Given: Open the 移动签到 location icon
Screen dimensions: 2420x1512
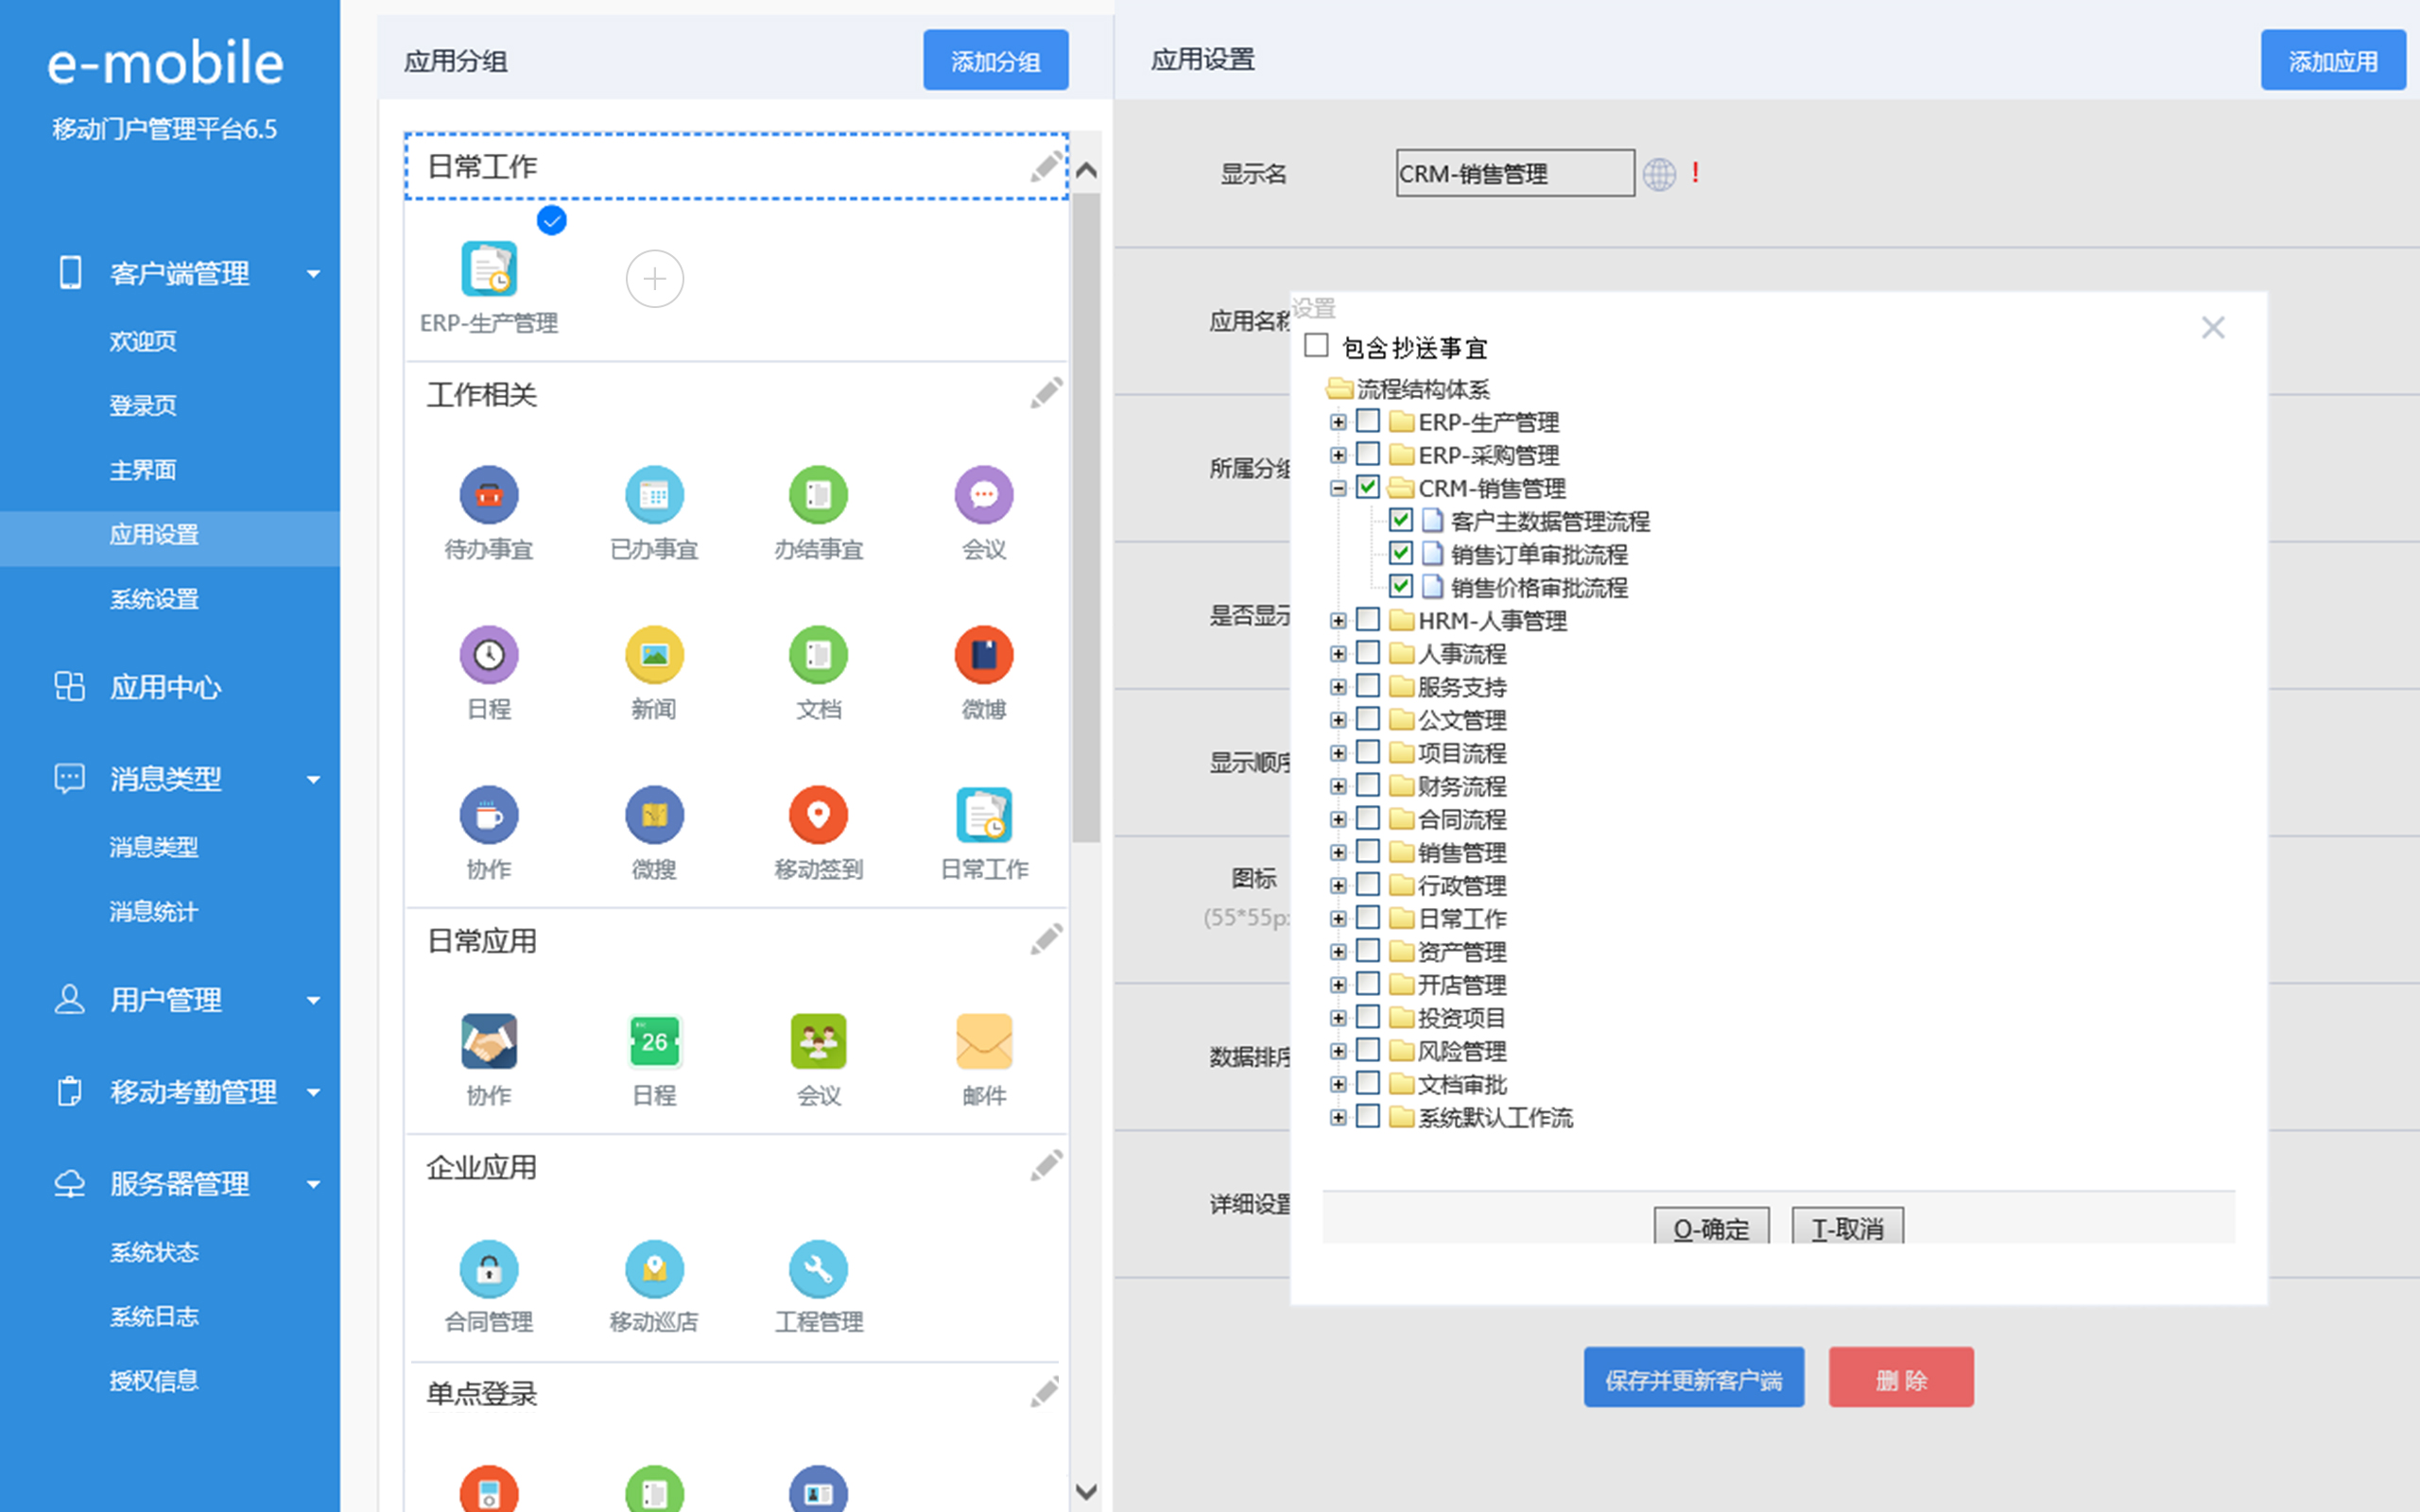Looking at the screenshot, I should pyautogui.click(x=819, y=815).
